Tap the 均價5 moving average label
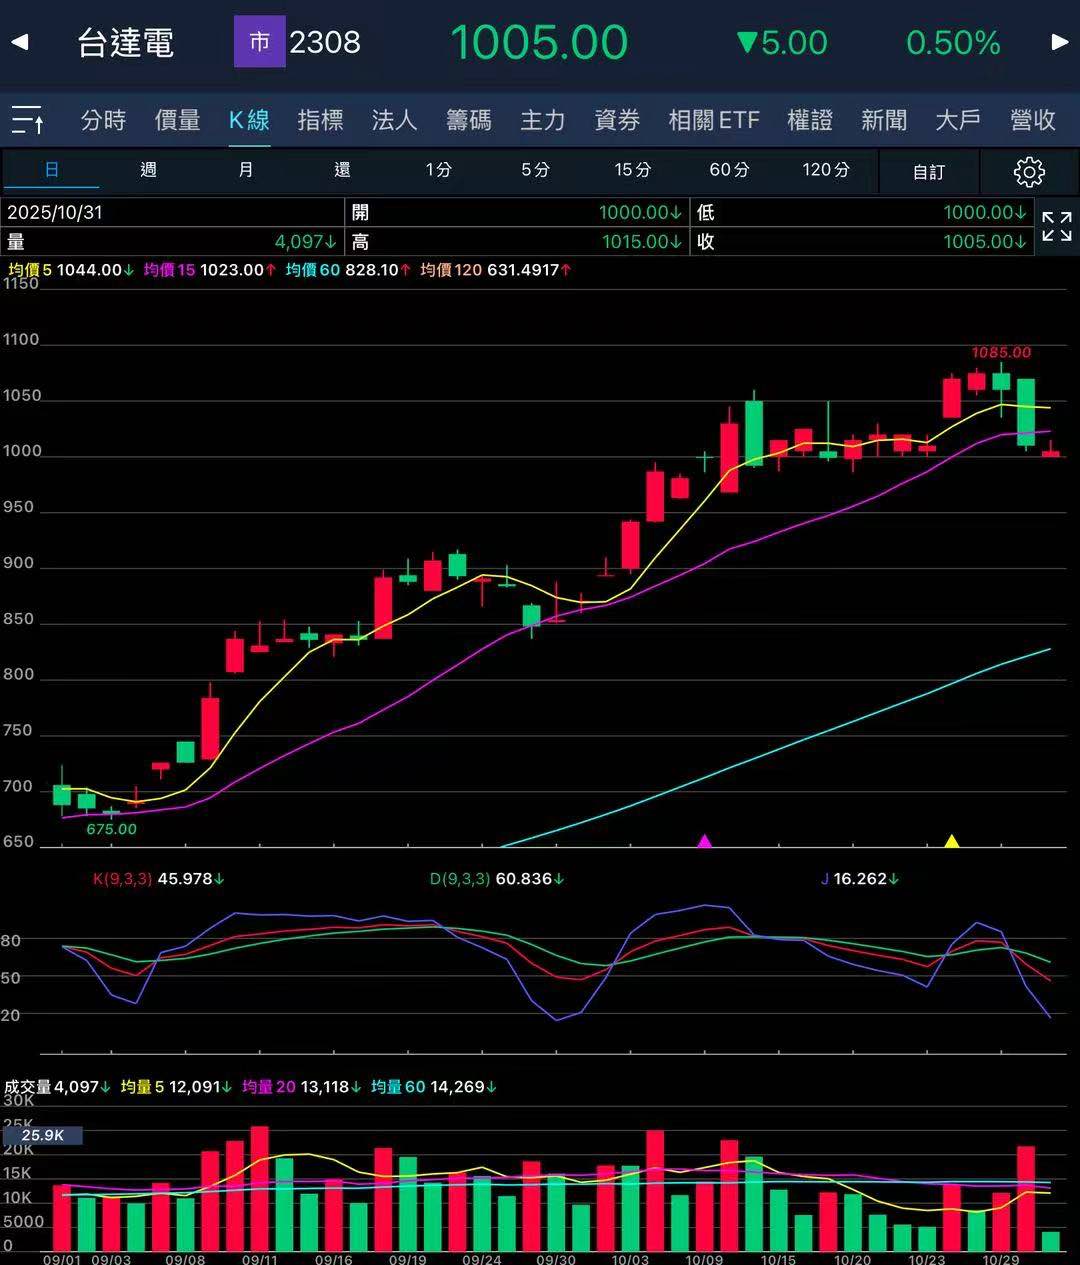Viewport: 1080px width, 1265px height. coord(30,270)
